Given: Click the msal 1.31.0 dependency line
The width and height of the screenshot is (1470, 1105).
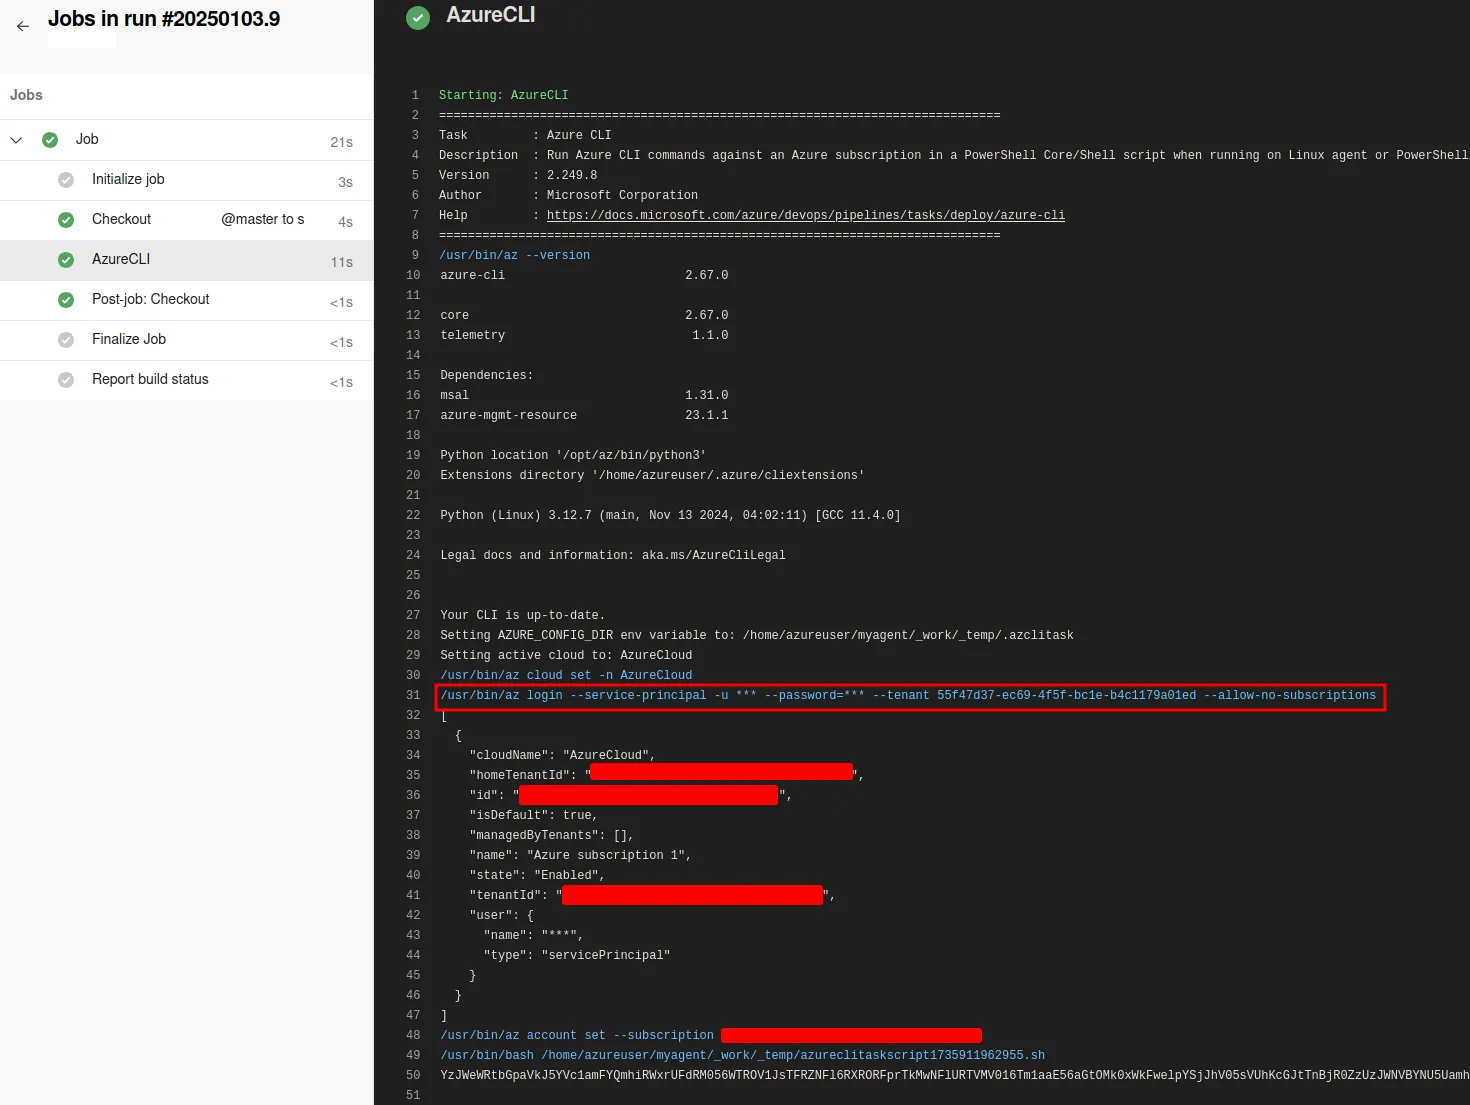Looking at the screenshot, I should [x=584, y=395].
